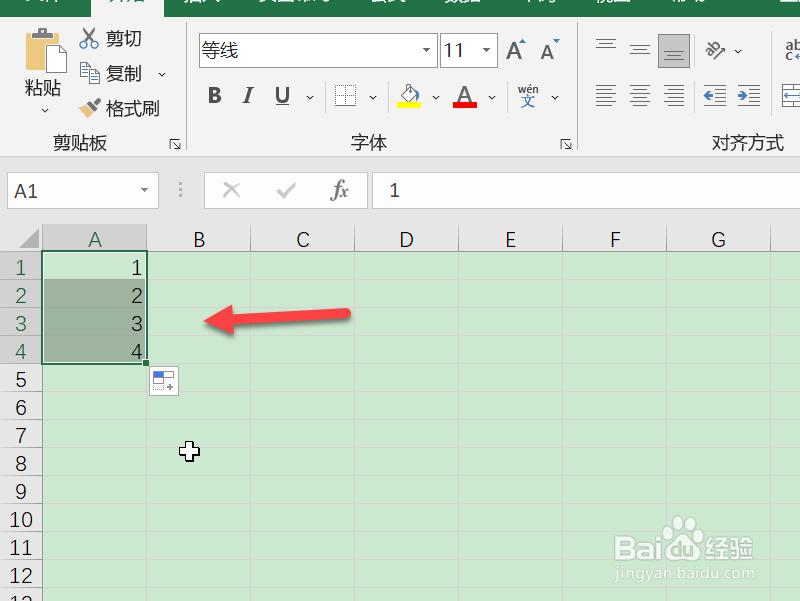Decrease font size with the smaller A icon
Screen dimensions: 800x601
pyautogui.click(x=549, y=50)
